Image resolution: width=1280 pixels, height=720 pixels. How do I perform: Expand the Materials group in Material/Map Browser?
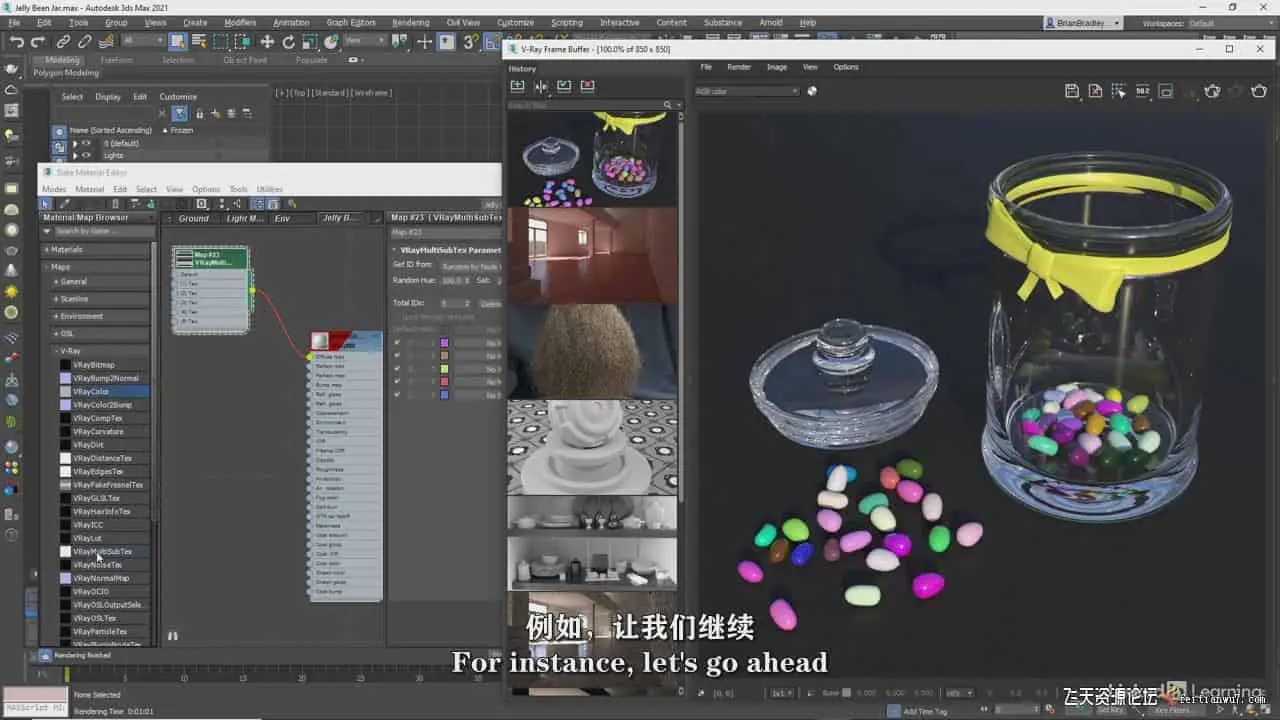pos(46,249)
